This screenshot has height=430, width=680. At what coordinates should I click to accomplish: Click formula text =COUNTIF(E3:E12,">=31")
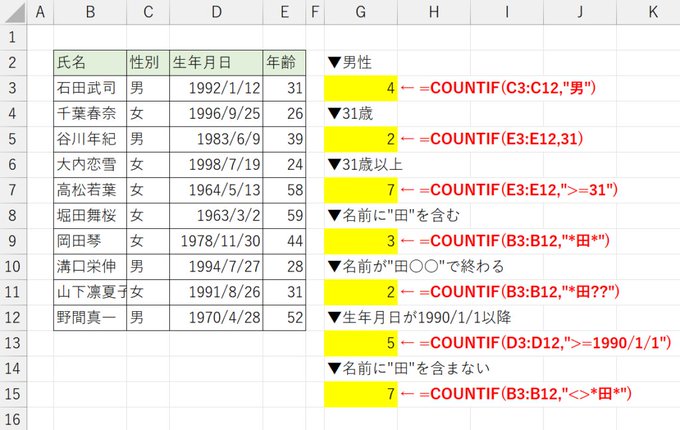click(518, 190)
